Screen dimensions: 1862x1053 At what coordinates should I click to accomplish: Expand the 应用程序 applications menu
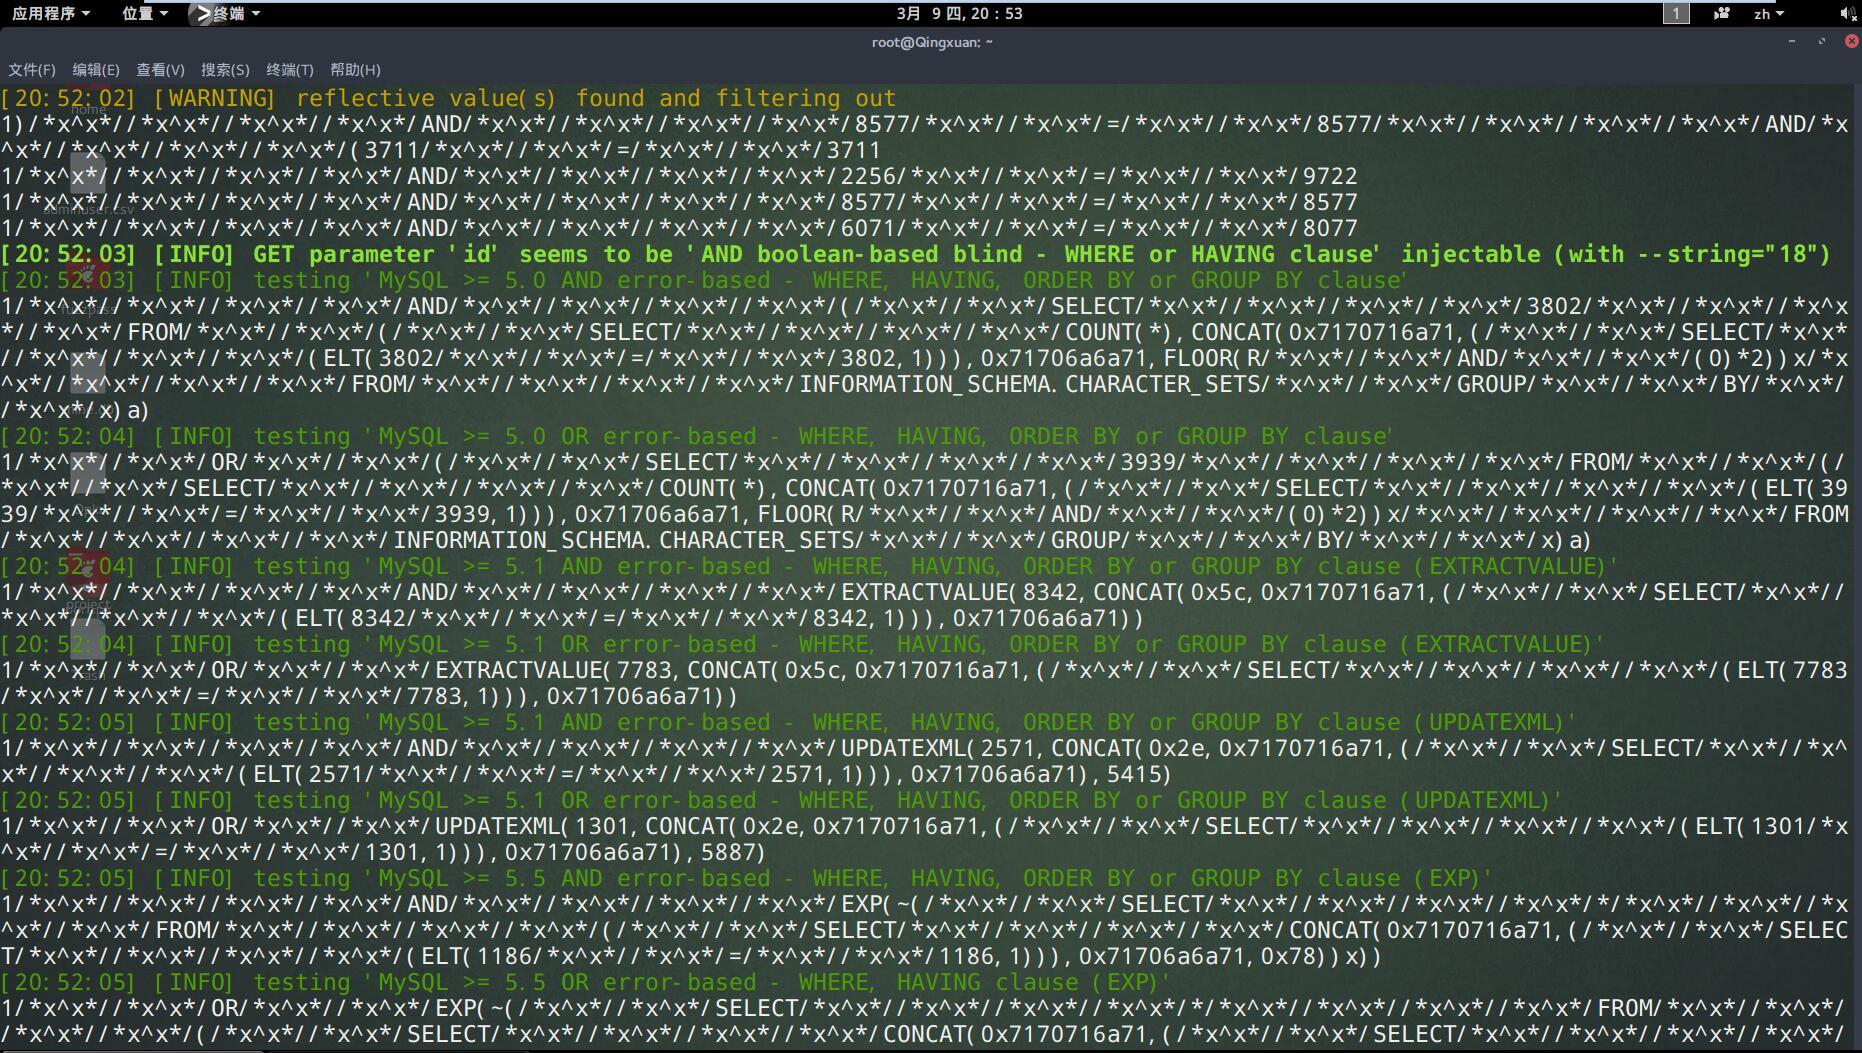51,13
